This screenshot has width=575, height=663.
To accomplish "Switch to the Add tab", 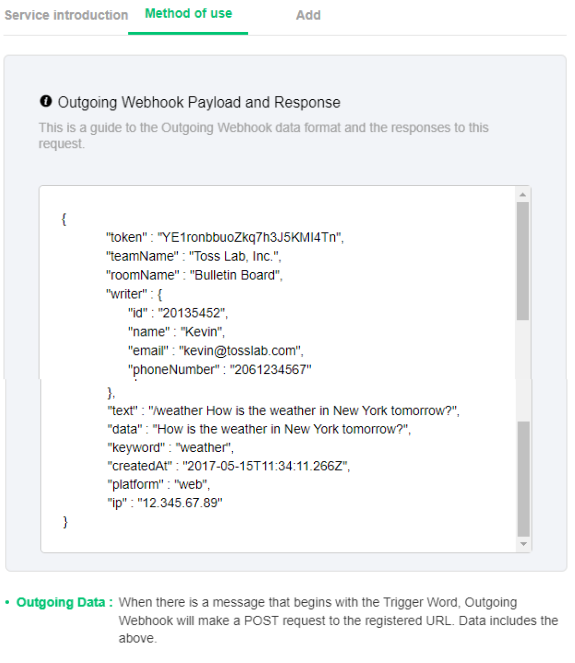I will pyautogui.click(x=308, y=15).
